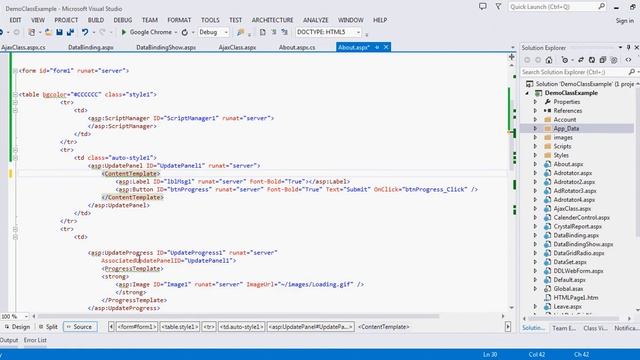640x360 pixels.
Task: Collapse the DemoClassExample project node
Action: click(527, 93)
